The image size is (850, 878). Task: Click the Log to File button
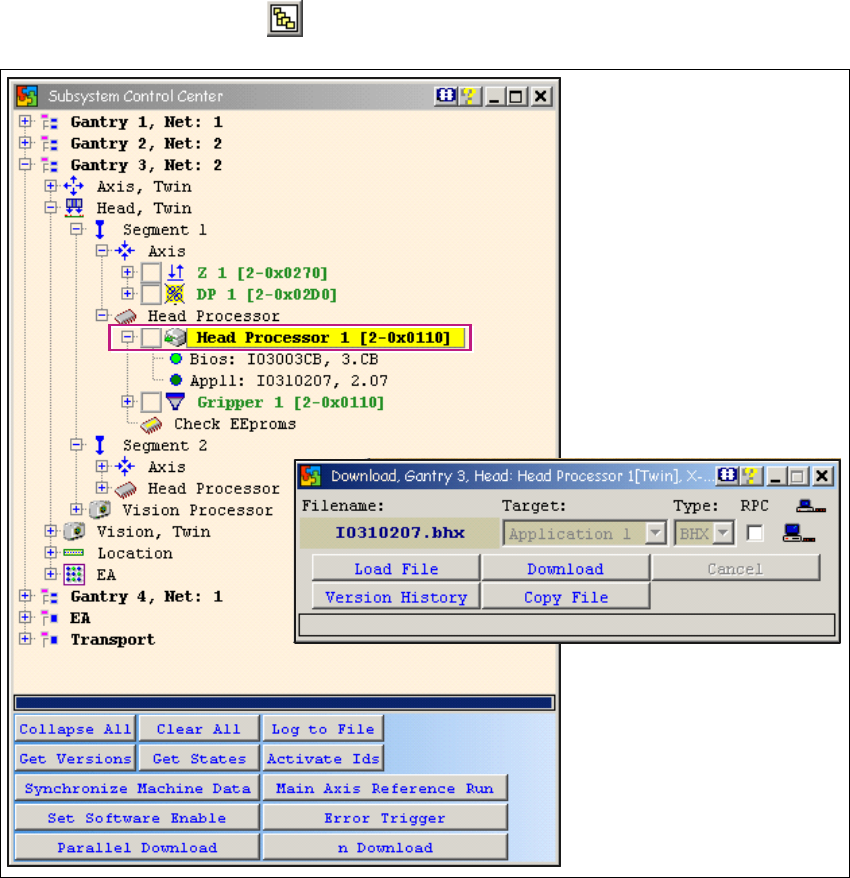pyautogui.click(x=323, y=728)
